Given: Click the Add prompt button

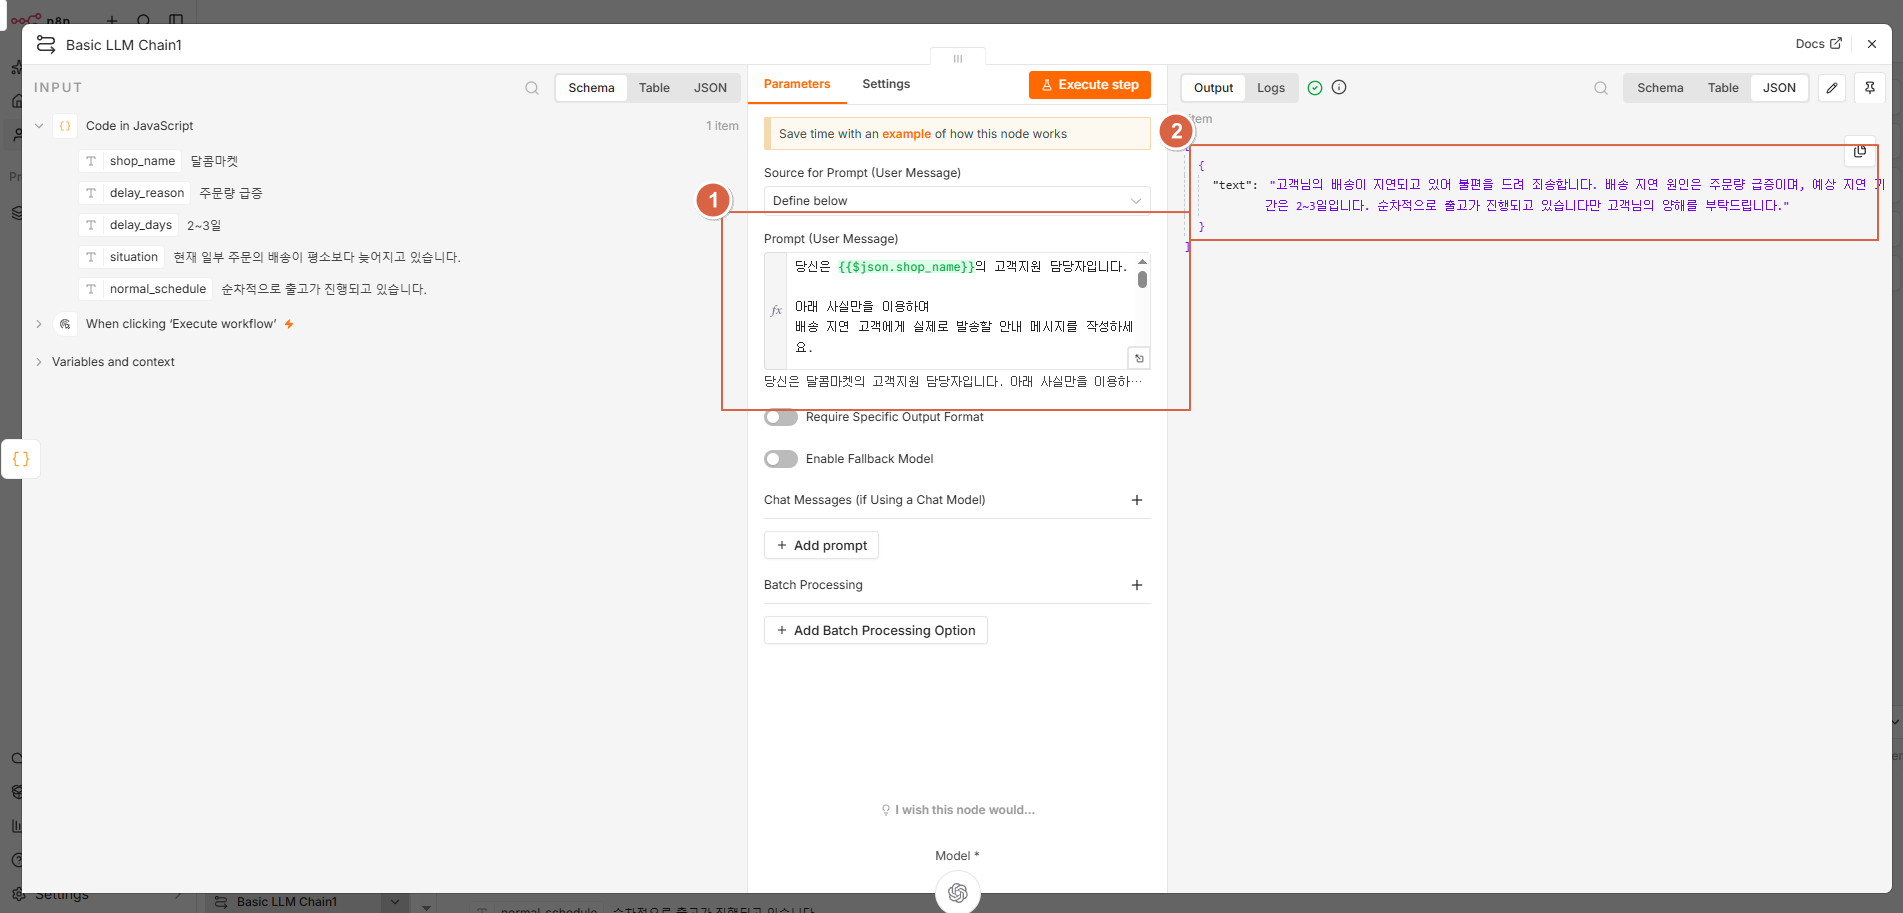Looking at the screenshot, I should (822, 545).
